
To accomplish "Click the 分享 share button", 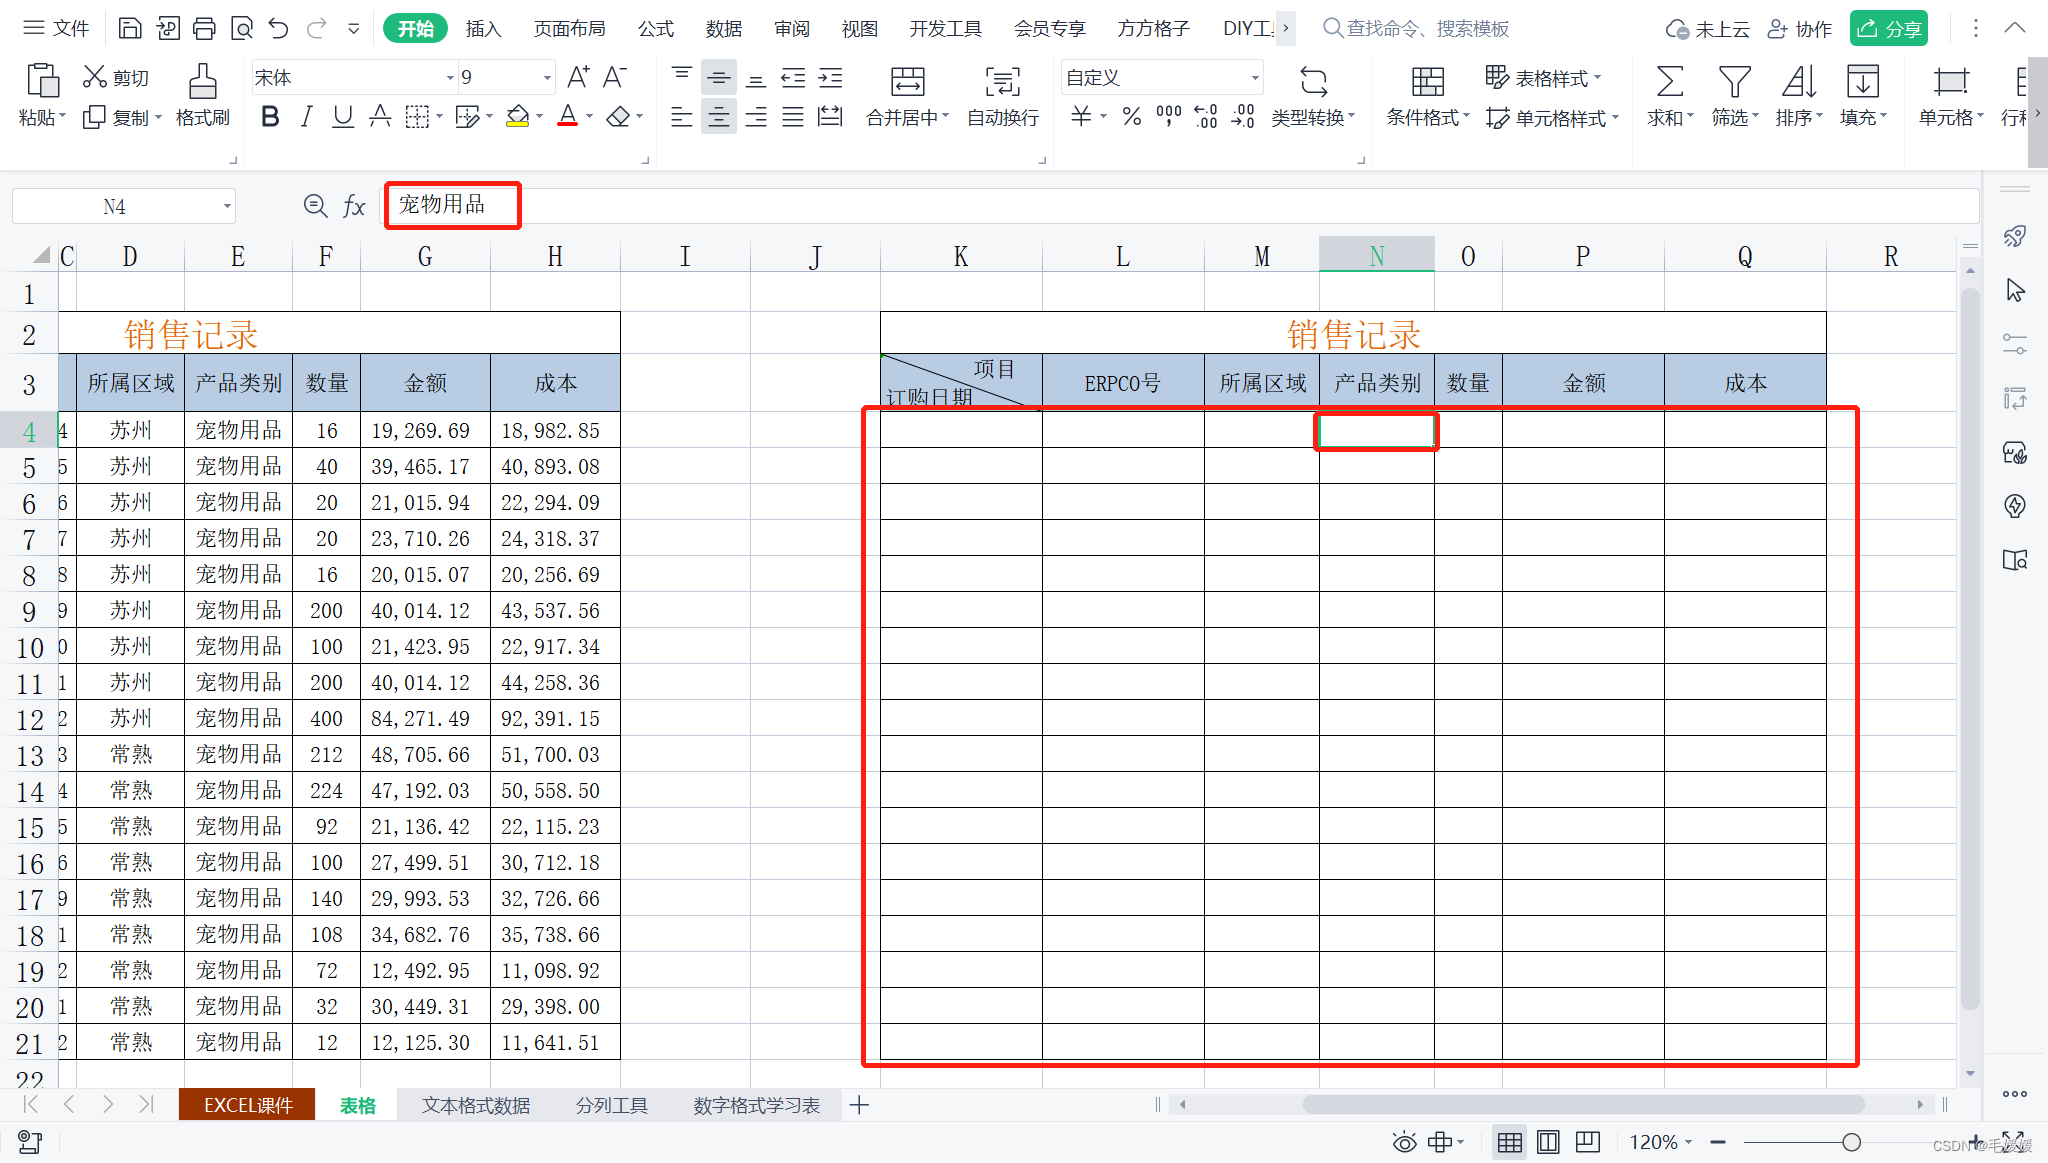I will [x=1888, y=29].
